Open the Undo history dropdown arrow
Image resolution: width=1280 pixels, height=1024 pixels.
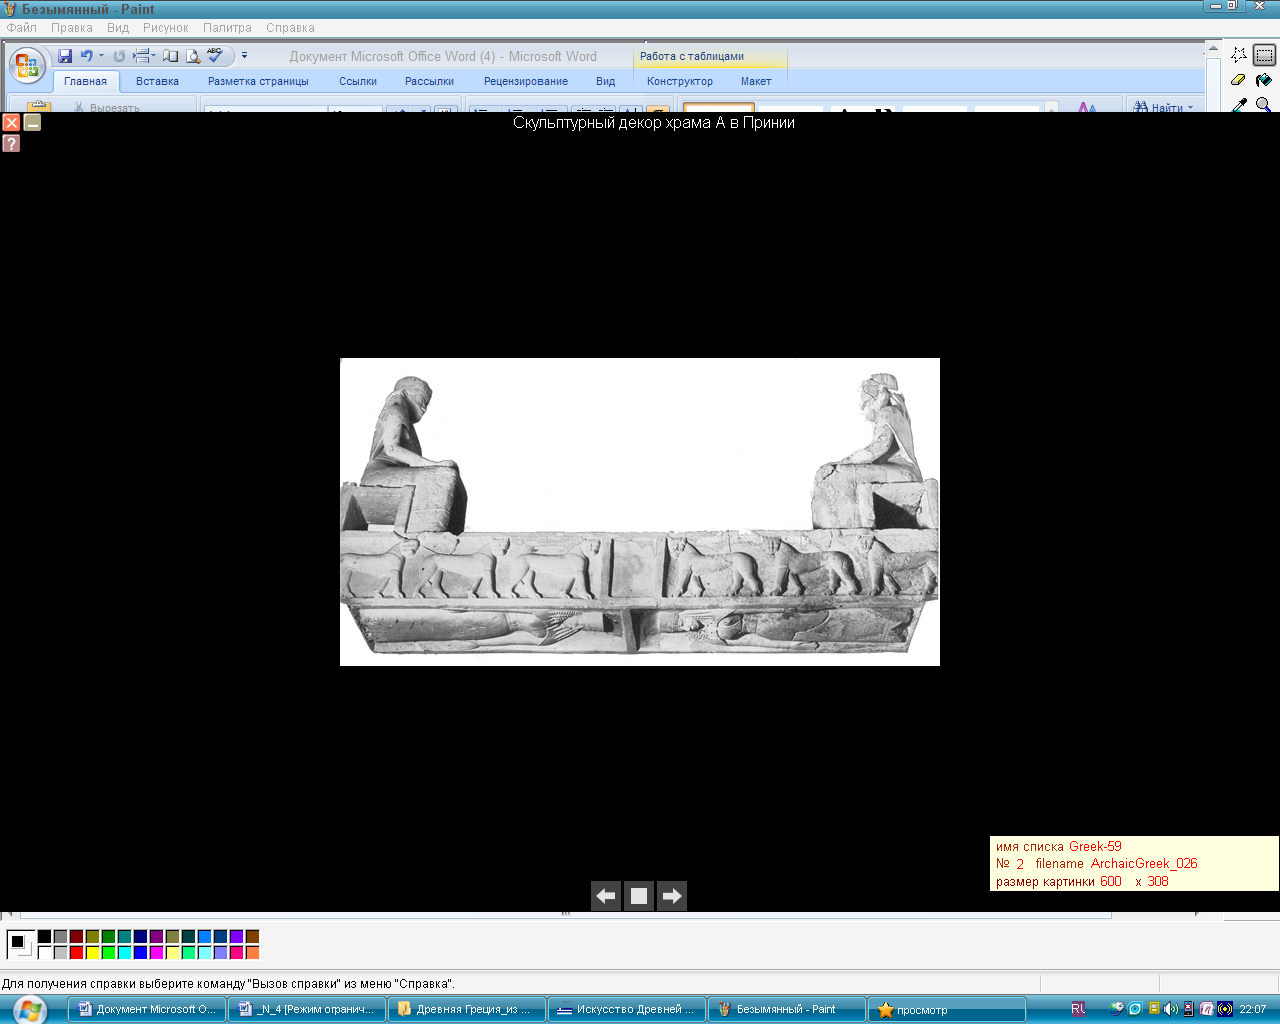[x=101, y=56]
